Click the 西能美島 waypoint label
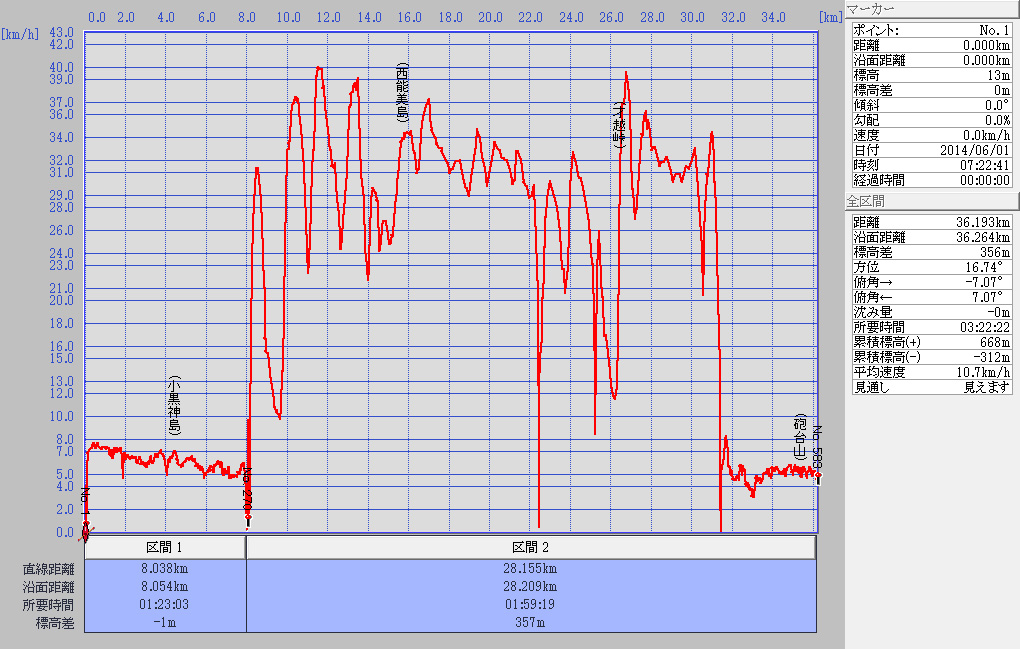Screen dimensions: 1020x649 (402, 92)
